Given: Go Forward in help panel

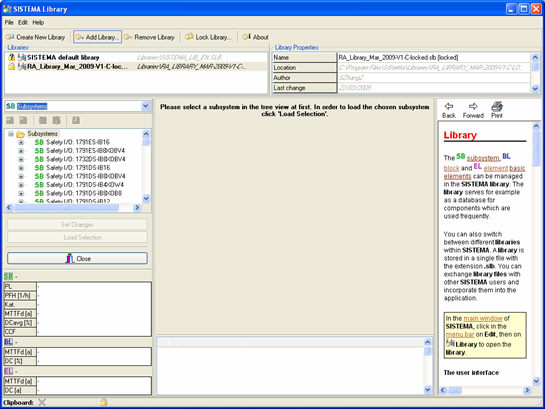Looking at the screenshot, I should tap(473, 111).
